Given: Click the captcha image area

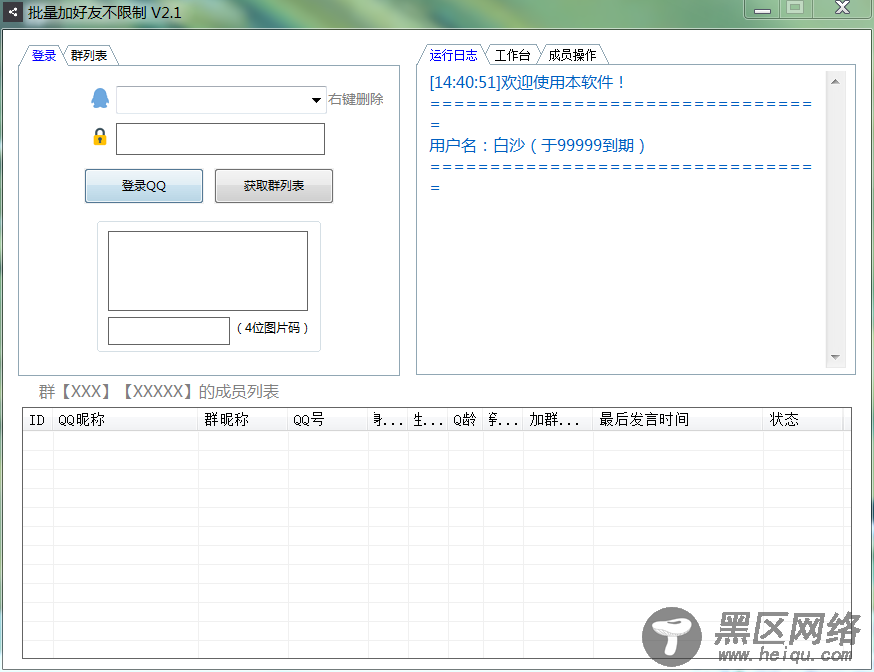Looking at the screenshot, I should (x=207, y=271).
